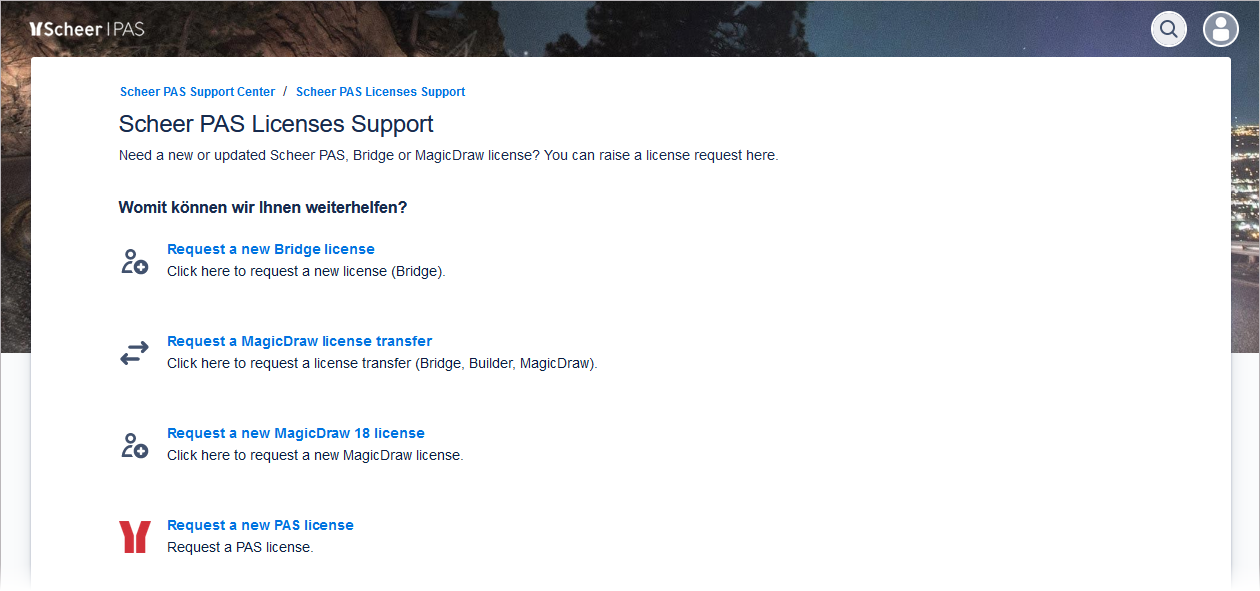The height and width of the screenshot is (591, 1260).
Task: Click the license transfer description text
Action: coord(382,363)
